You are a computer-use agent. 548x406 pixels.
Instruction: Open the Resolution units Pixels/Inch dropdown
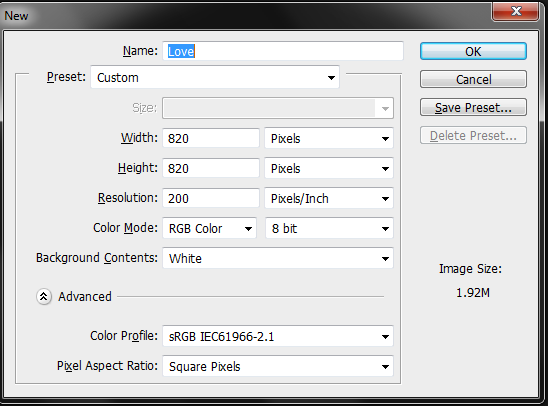pos(329,198)
